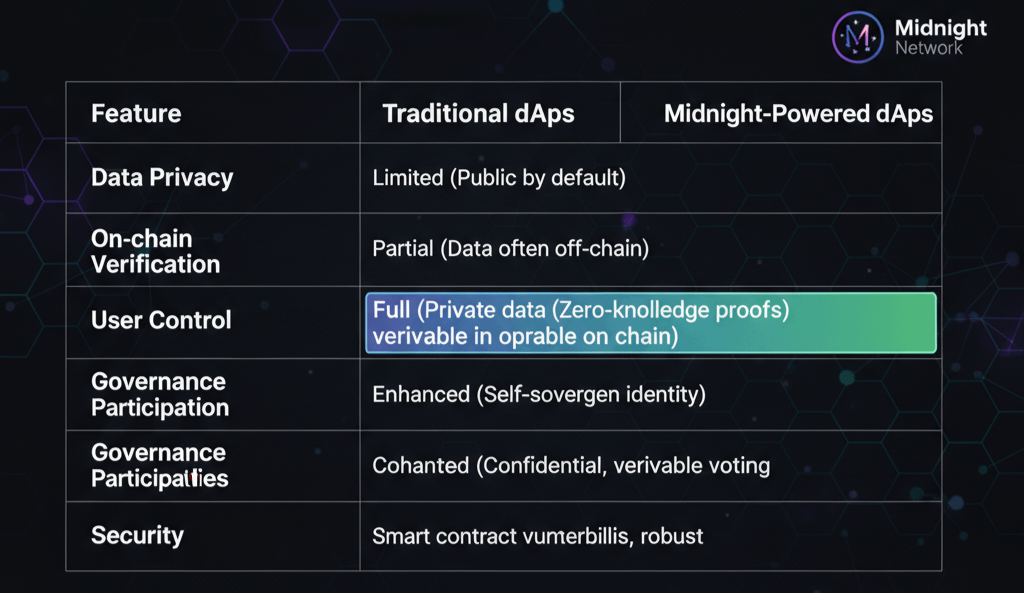Image resolution: width=1024 pixels, height=593 pixels.
Task: Click the User Control row label
Action: 161,320
